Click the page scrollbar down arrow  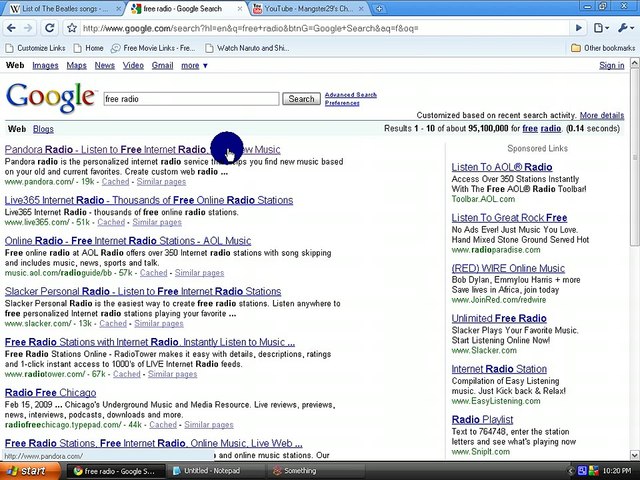click(635, 455)
